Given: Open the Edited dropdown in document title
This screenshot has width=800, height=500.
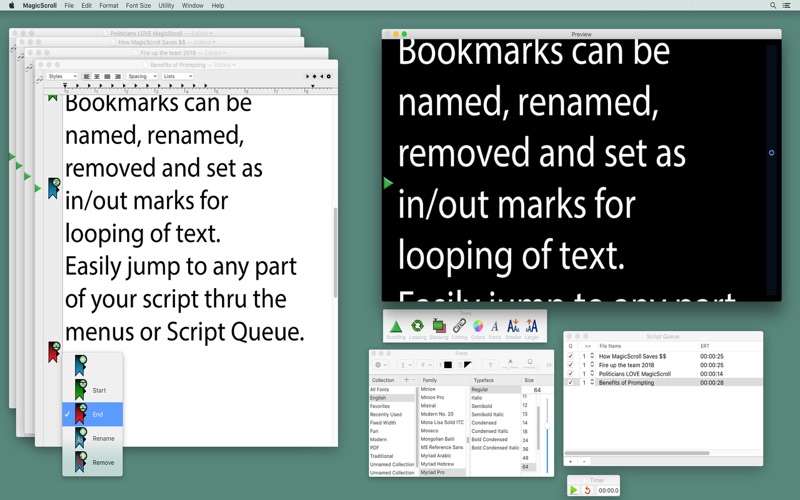Looking at the screenshot, I should tap(225, 65).
